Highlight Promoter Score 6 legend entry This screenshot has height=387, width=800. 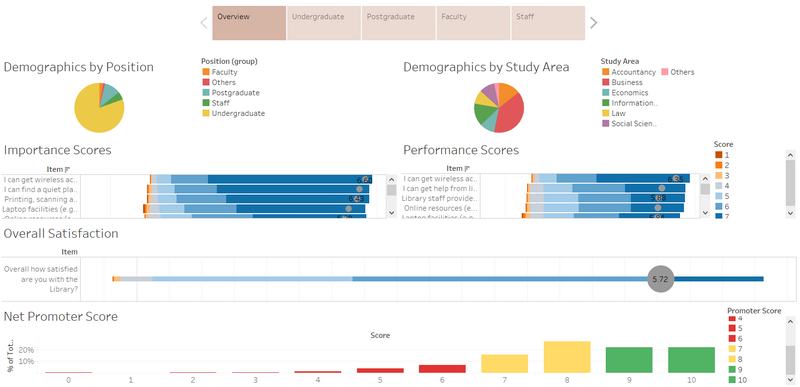(735, 339)
